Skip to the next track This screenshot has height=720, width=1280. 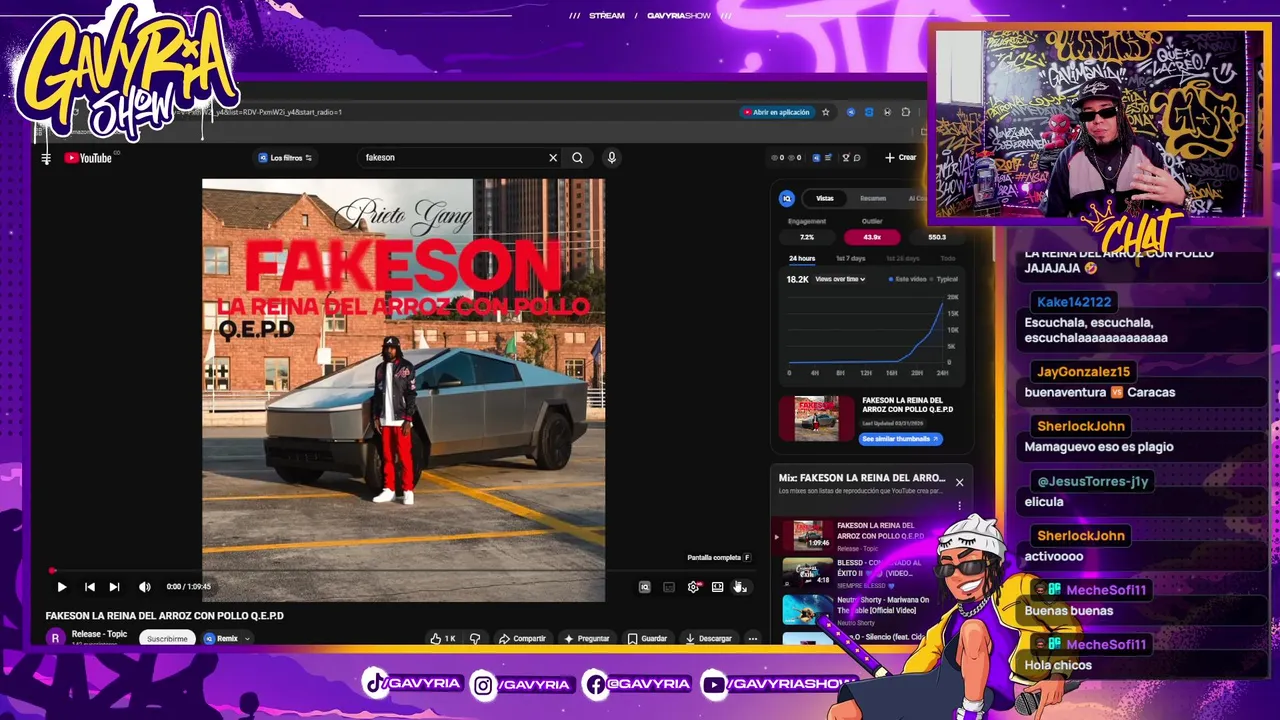(x=114, y=587)
